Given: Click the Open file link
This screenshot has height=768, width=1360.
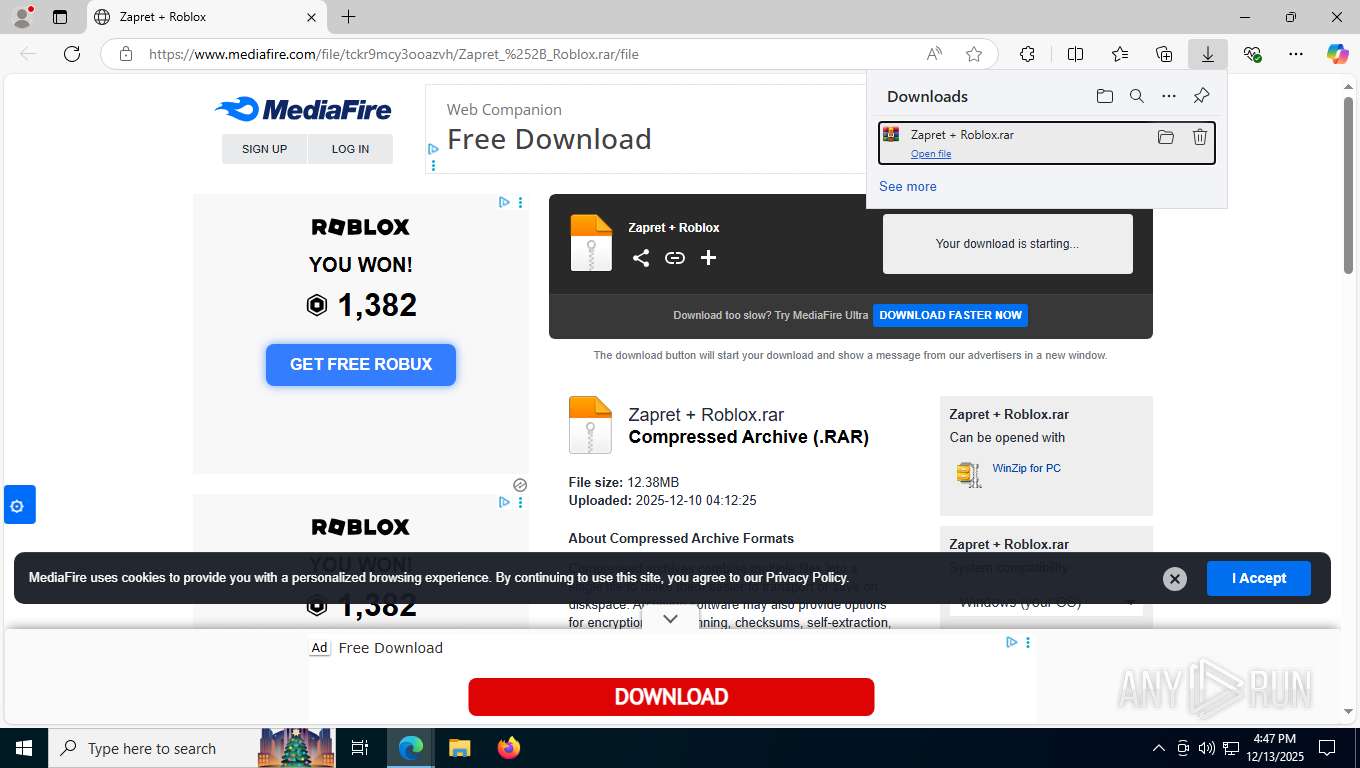Looking at the screenshot, I should pos(931,154).
